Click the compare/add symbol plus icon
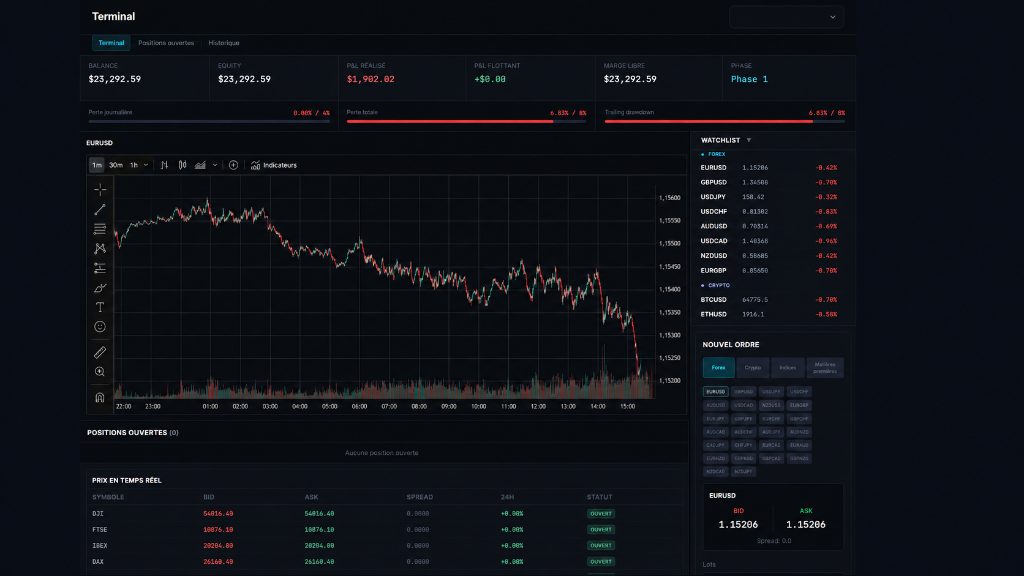Image resolution: width=1024 pixels, height=576 pixels. pos(233,165)
